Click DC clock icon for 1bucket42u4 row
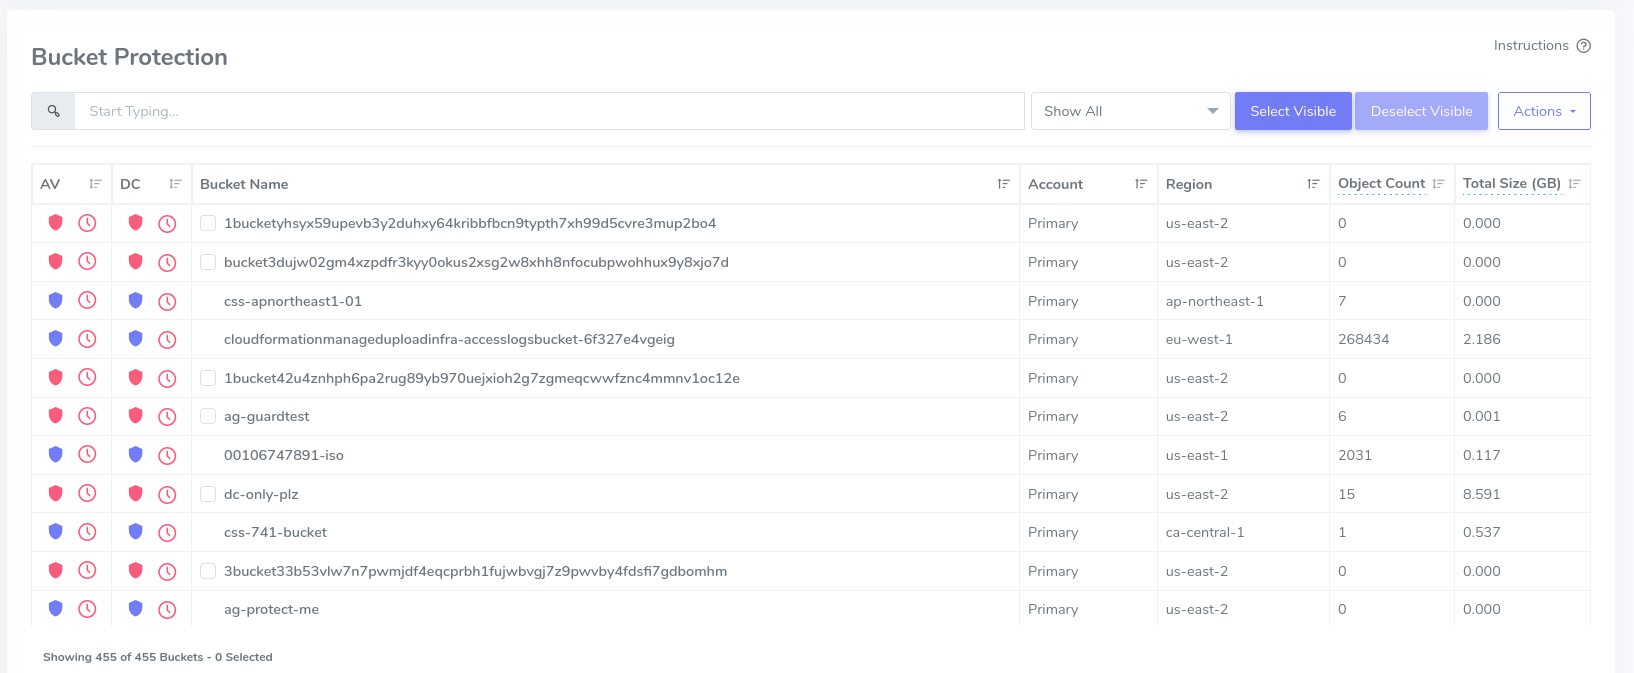Viewport: 1634px width, 673px height. (x=167, y=378)
